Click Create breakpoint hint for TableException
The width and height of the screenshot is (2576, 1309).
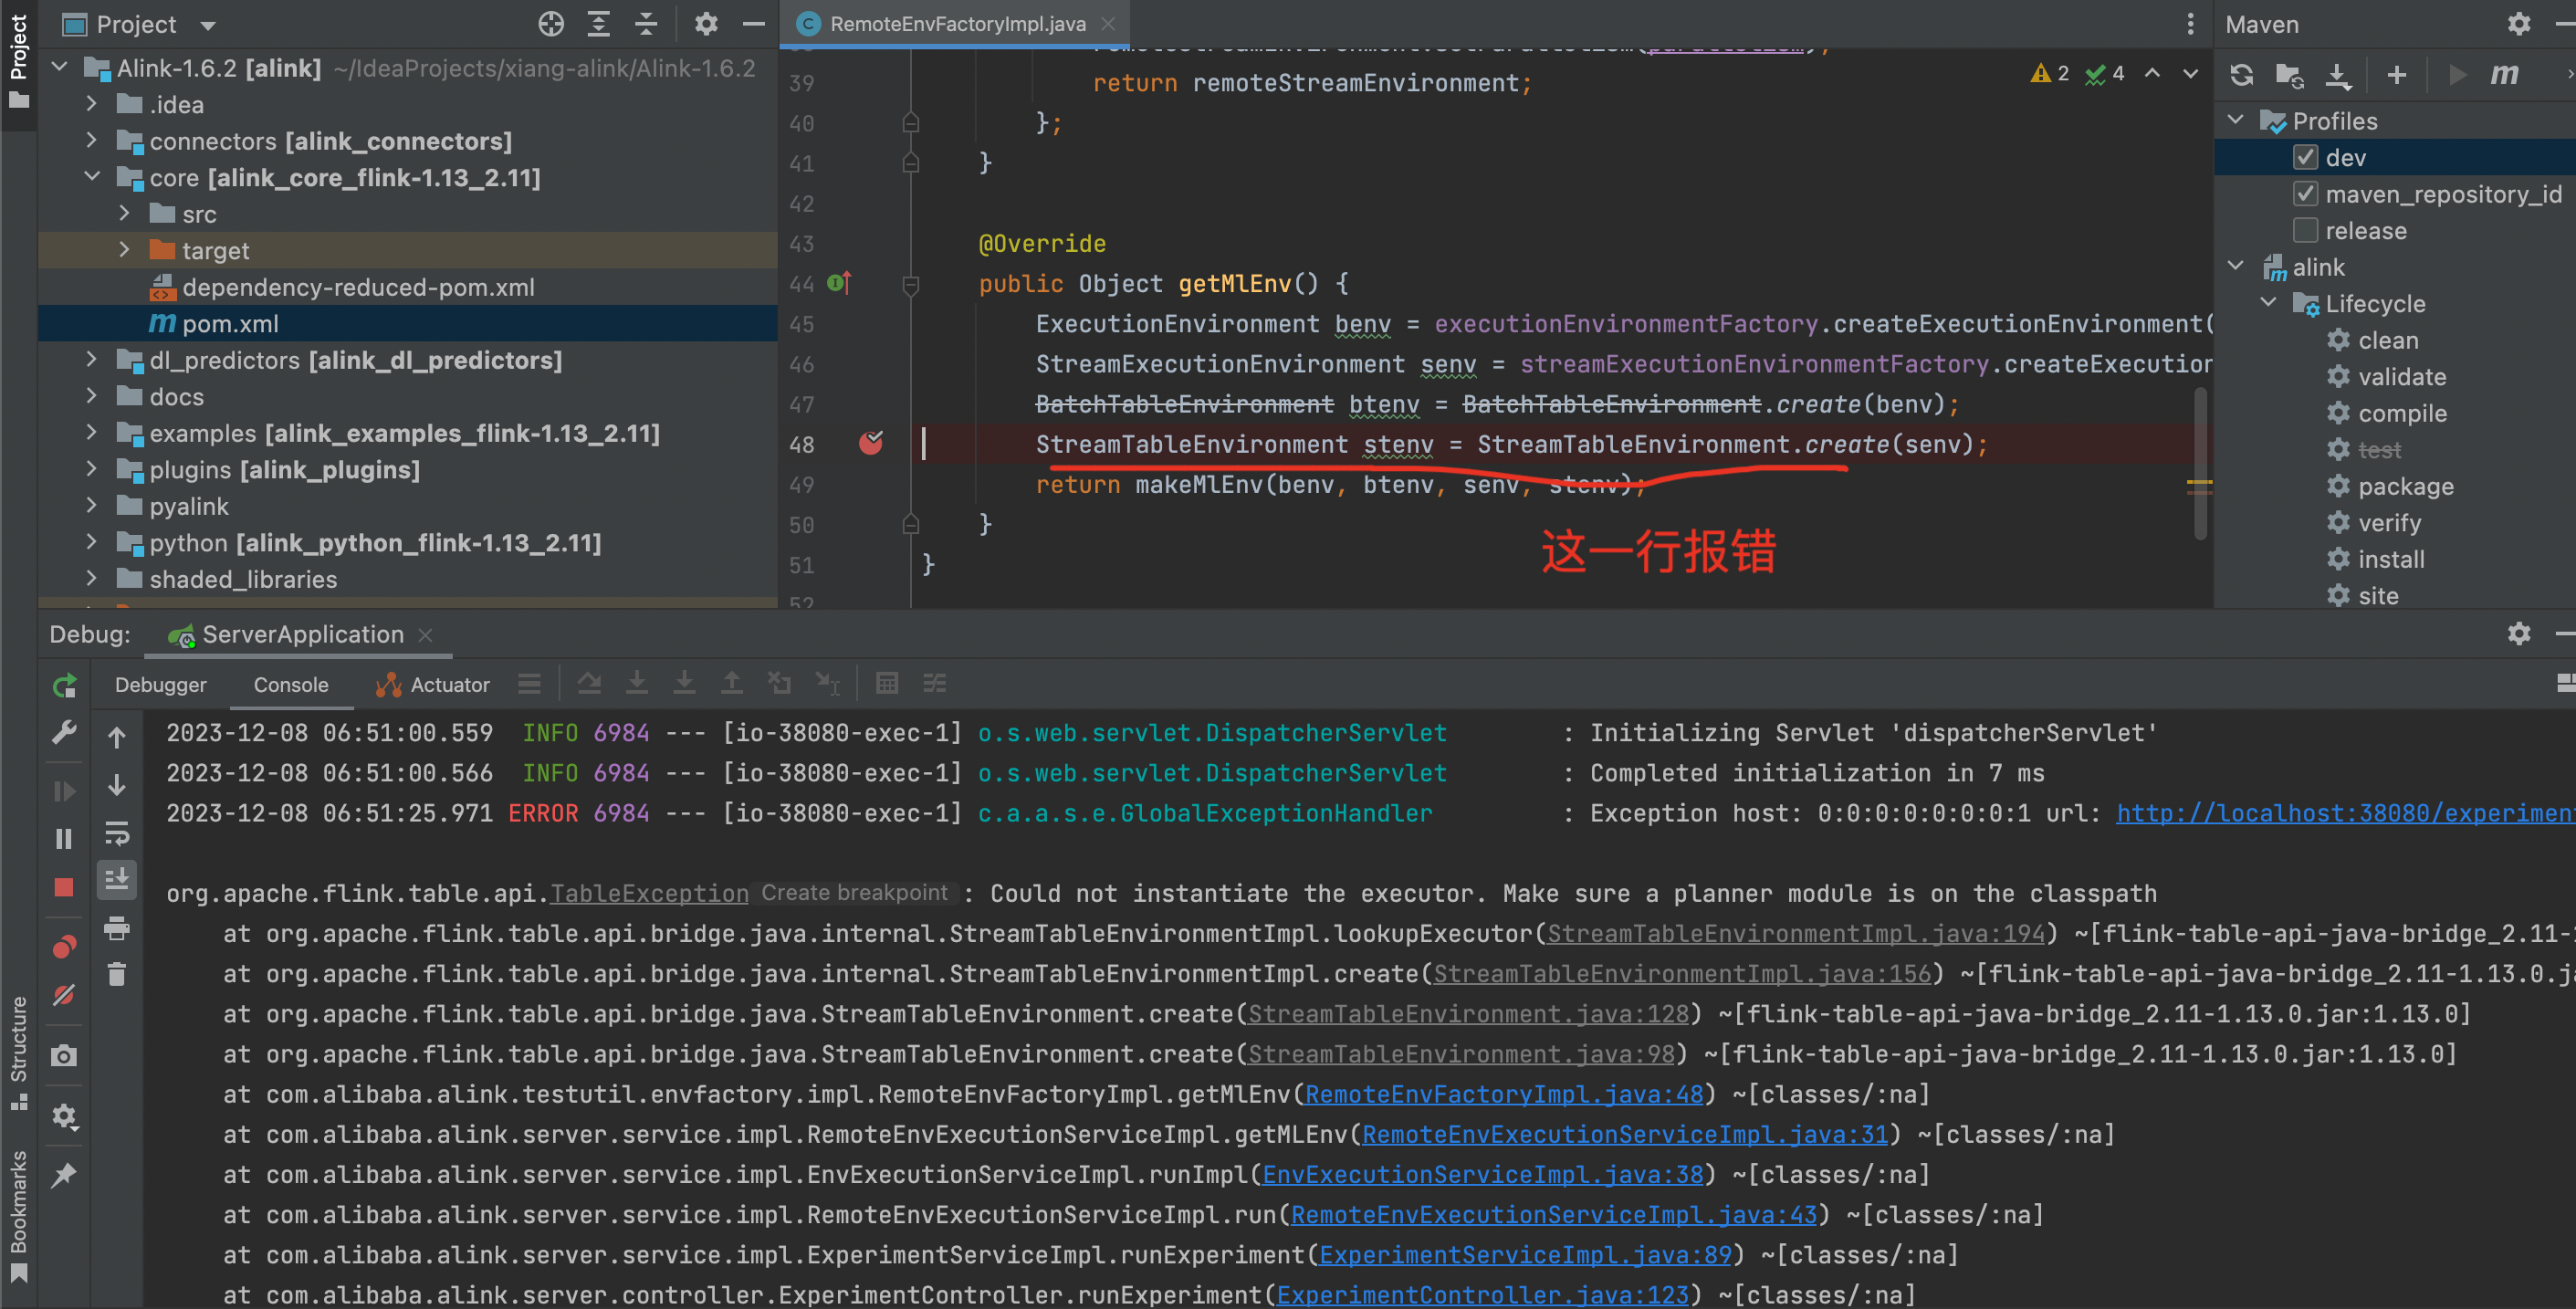(x=854, y=893)
